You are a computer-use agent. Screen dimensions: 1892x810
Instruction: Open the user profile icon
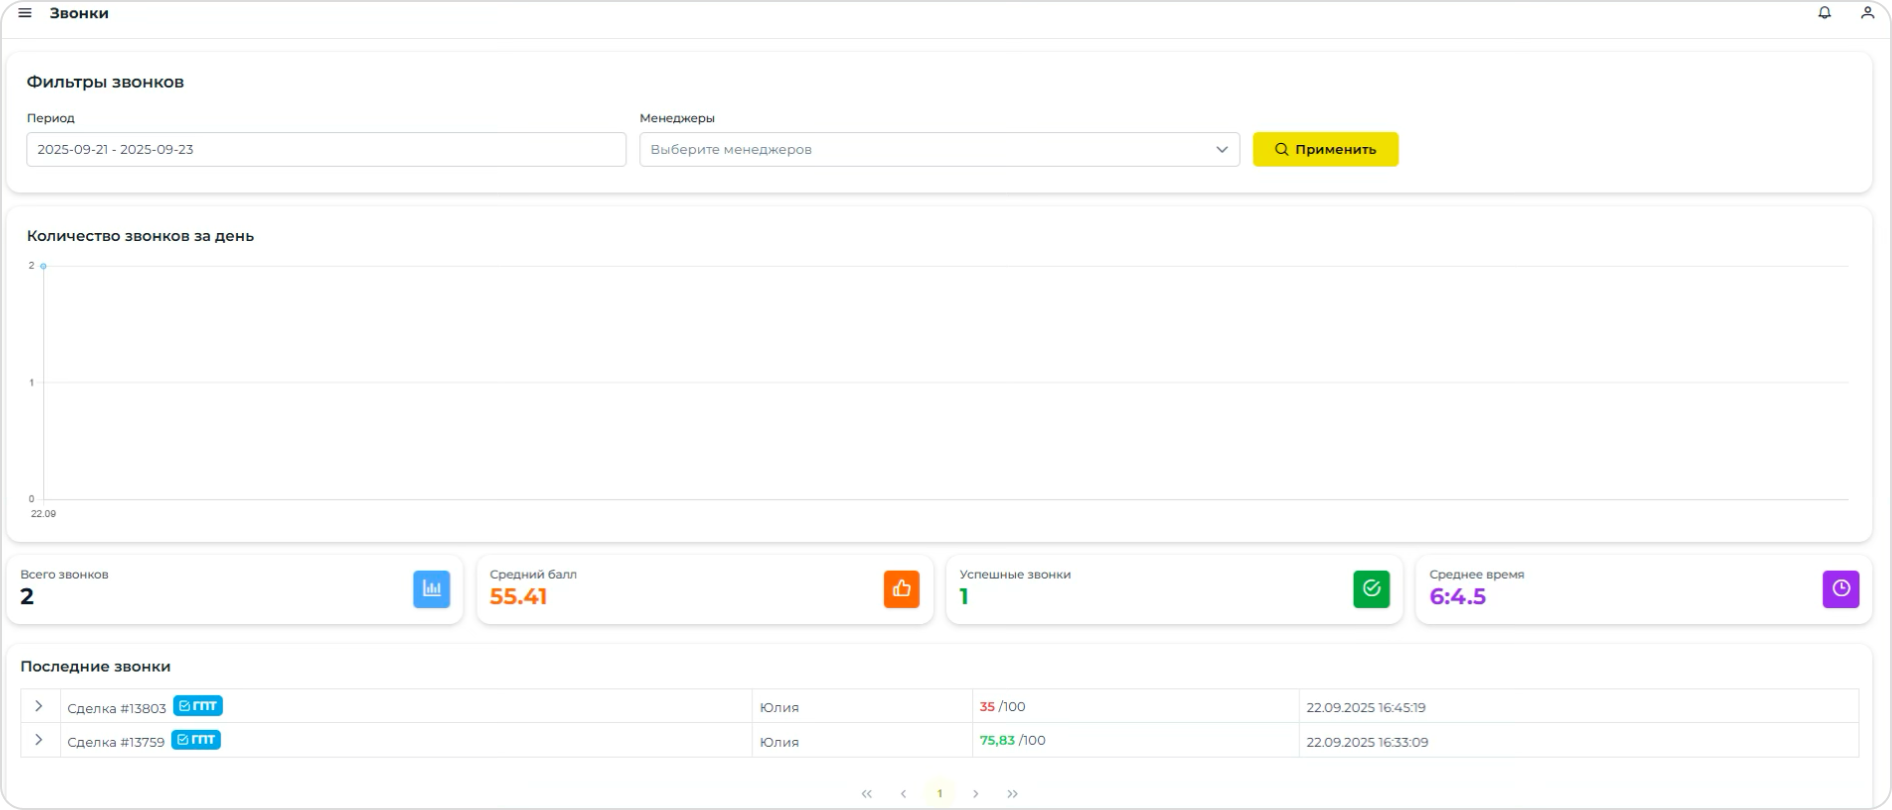coord(1866,13)
